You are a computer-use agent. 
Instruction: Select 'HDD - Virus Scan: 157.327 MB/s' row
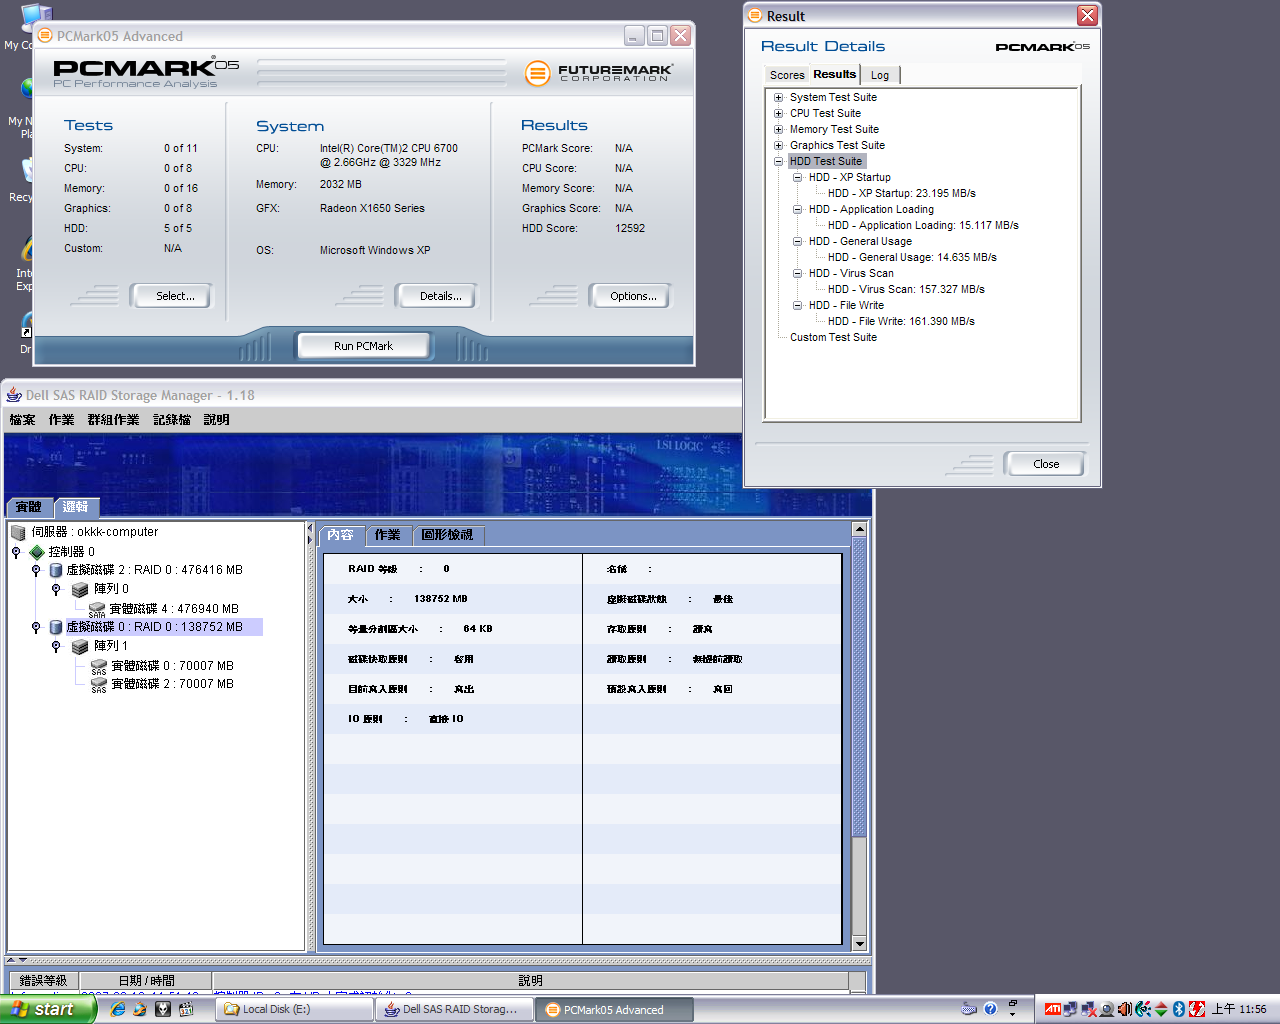click(x=906, y=290)
